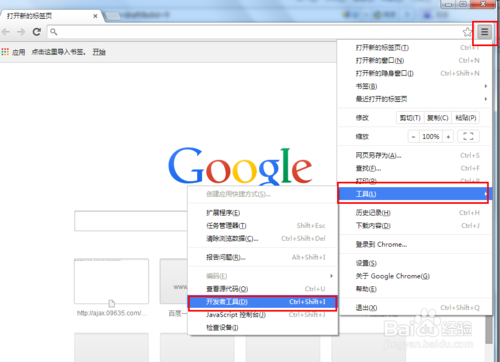Open the Chrome hamburger menu button
This screenshot has height=362, width=500.
(x=484, y=32)
